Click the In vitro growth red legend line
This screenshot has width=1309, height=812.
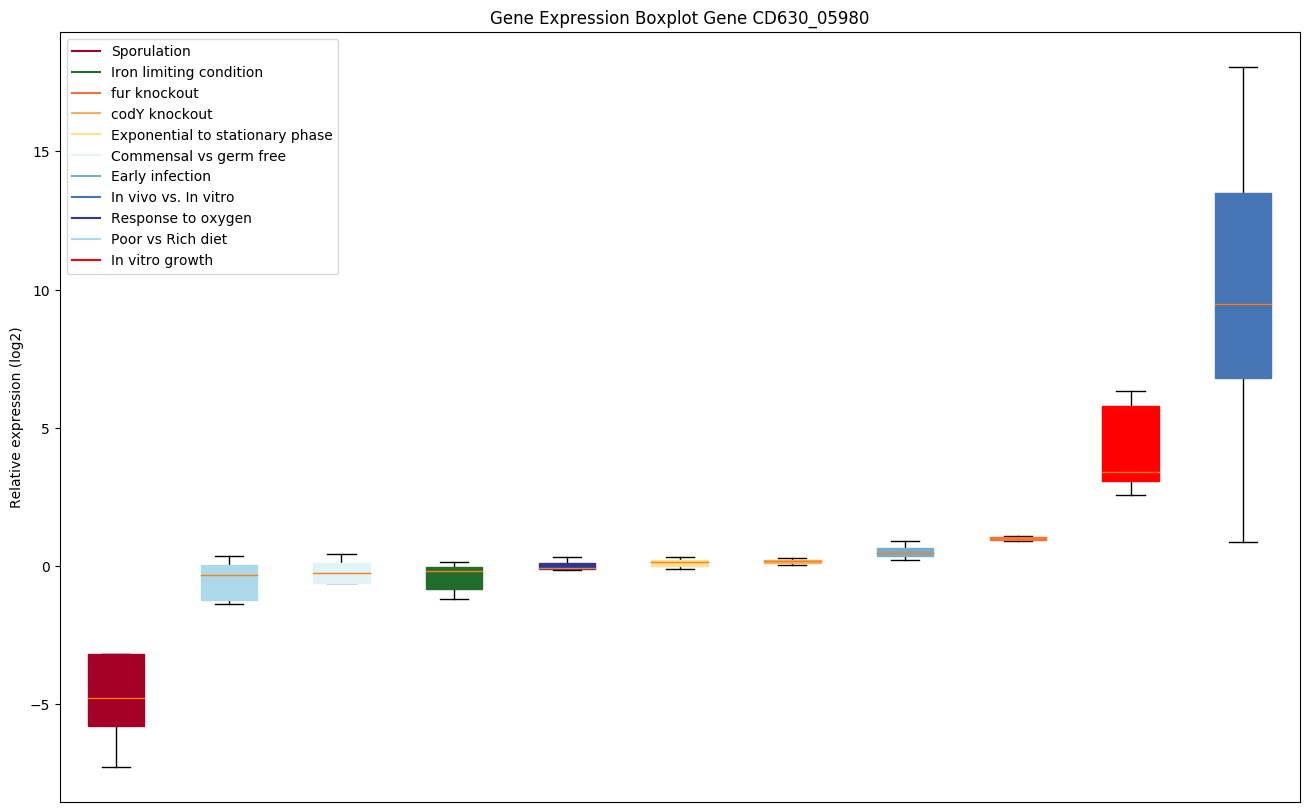click(87, 261)
